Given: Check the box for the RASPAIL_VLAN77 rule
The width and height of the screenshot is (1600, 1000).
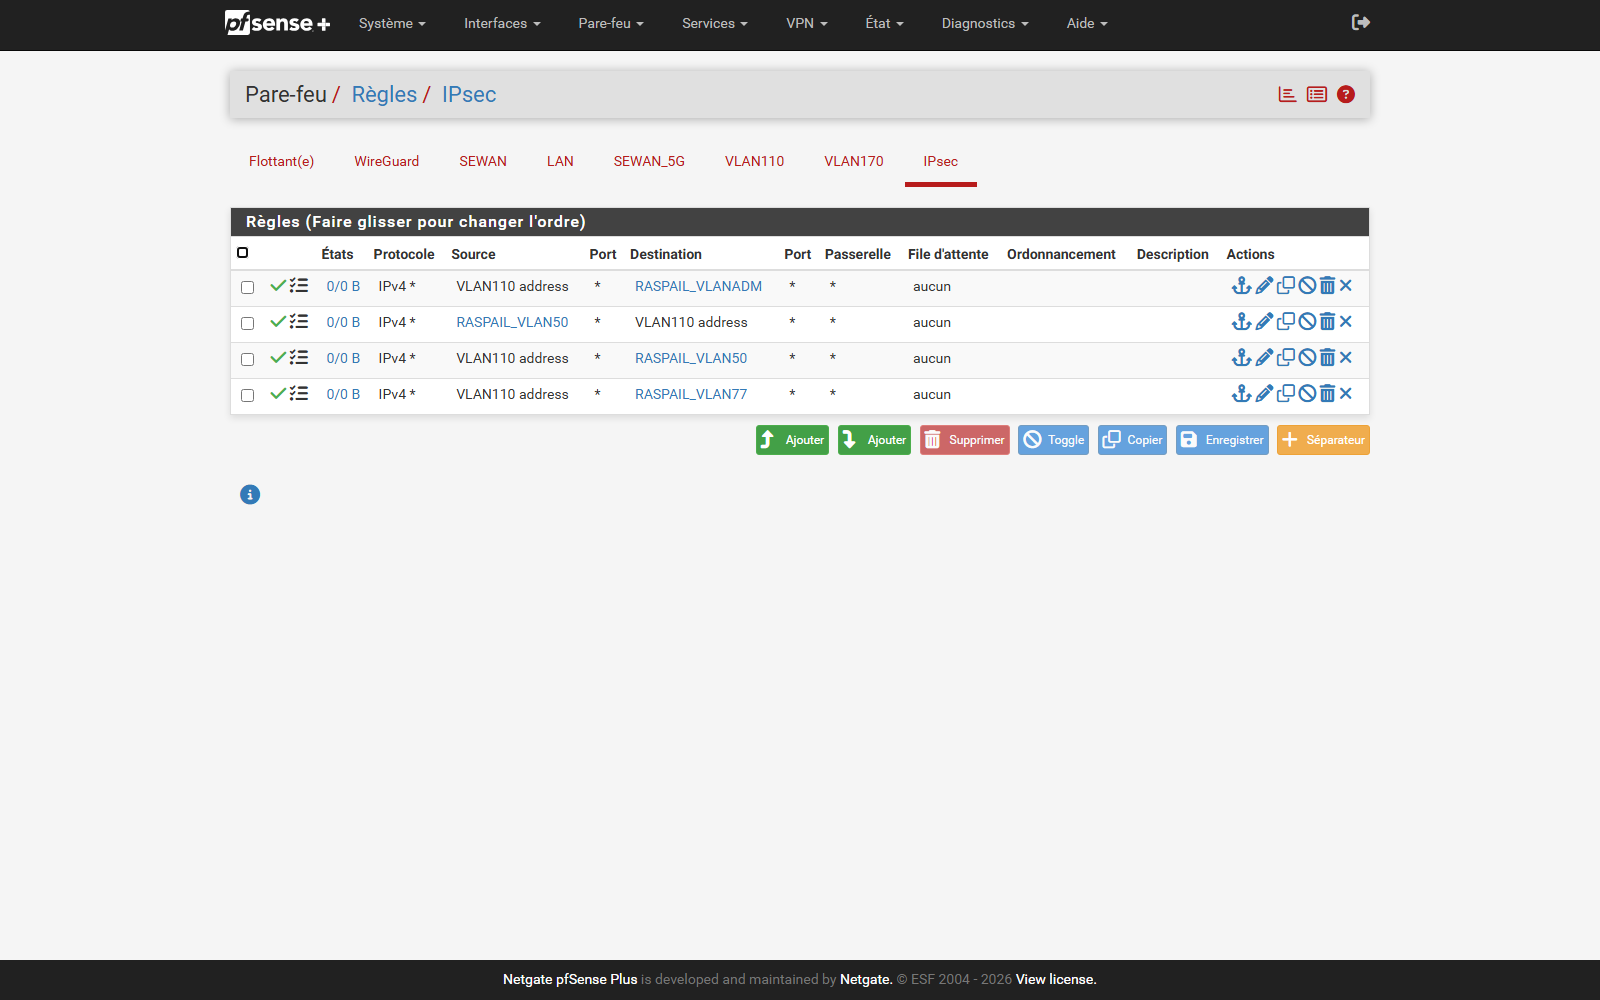Looking at the screenshot, I should (247, 395).
